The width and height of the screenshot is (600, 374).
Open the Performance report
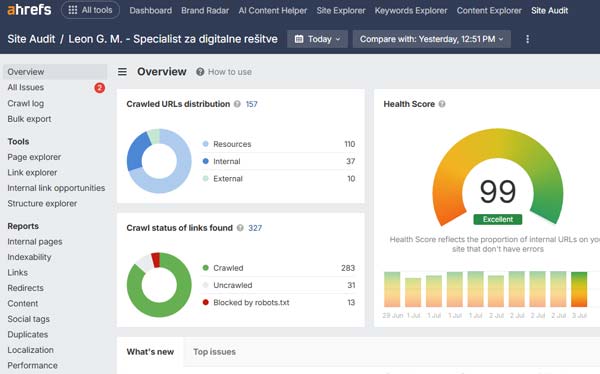(x=33, y=366)
